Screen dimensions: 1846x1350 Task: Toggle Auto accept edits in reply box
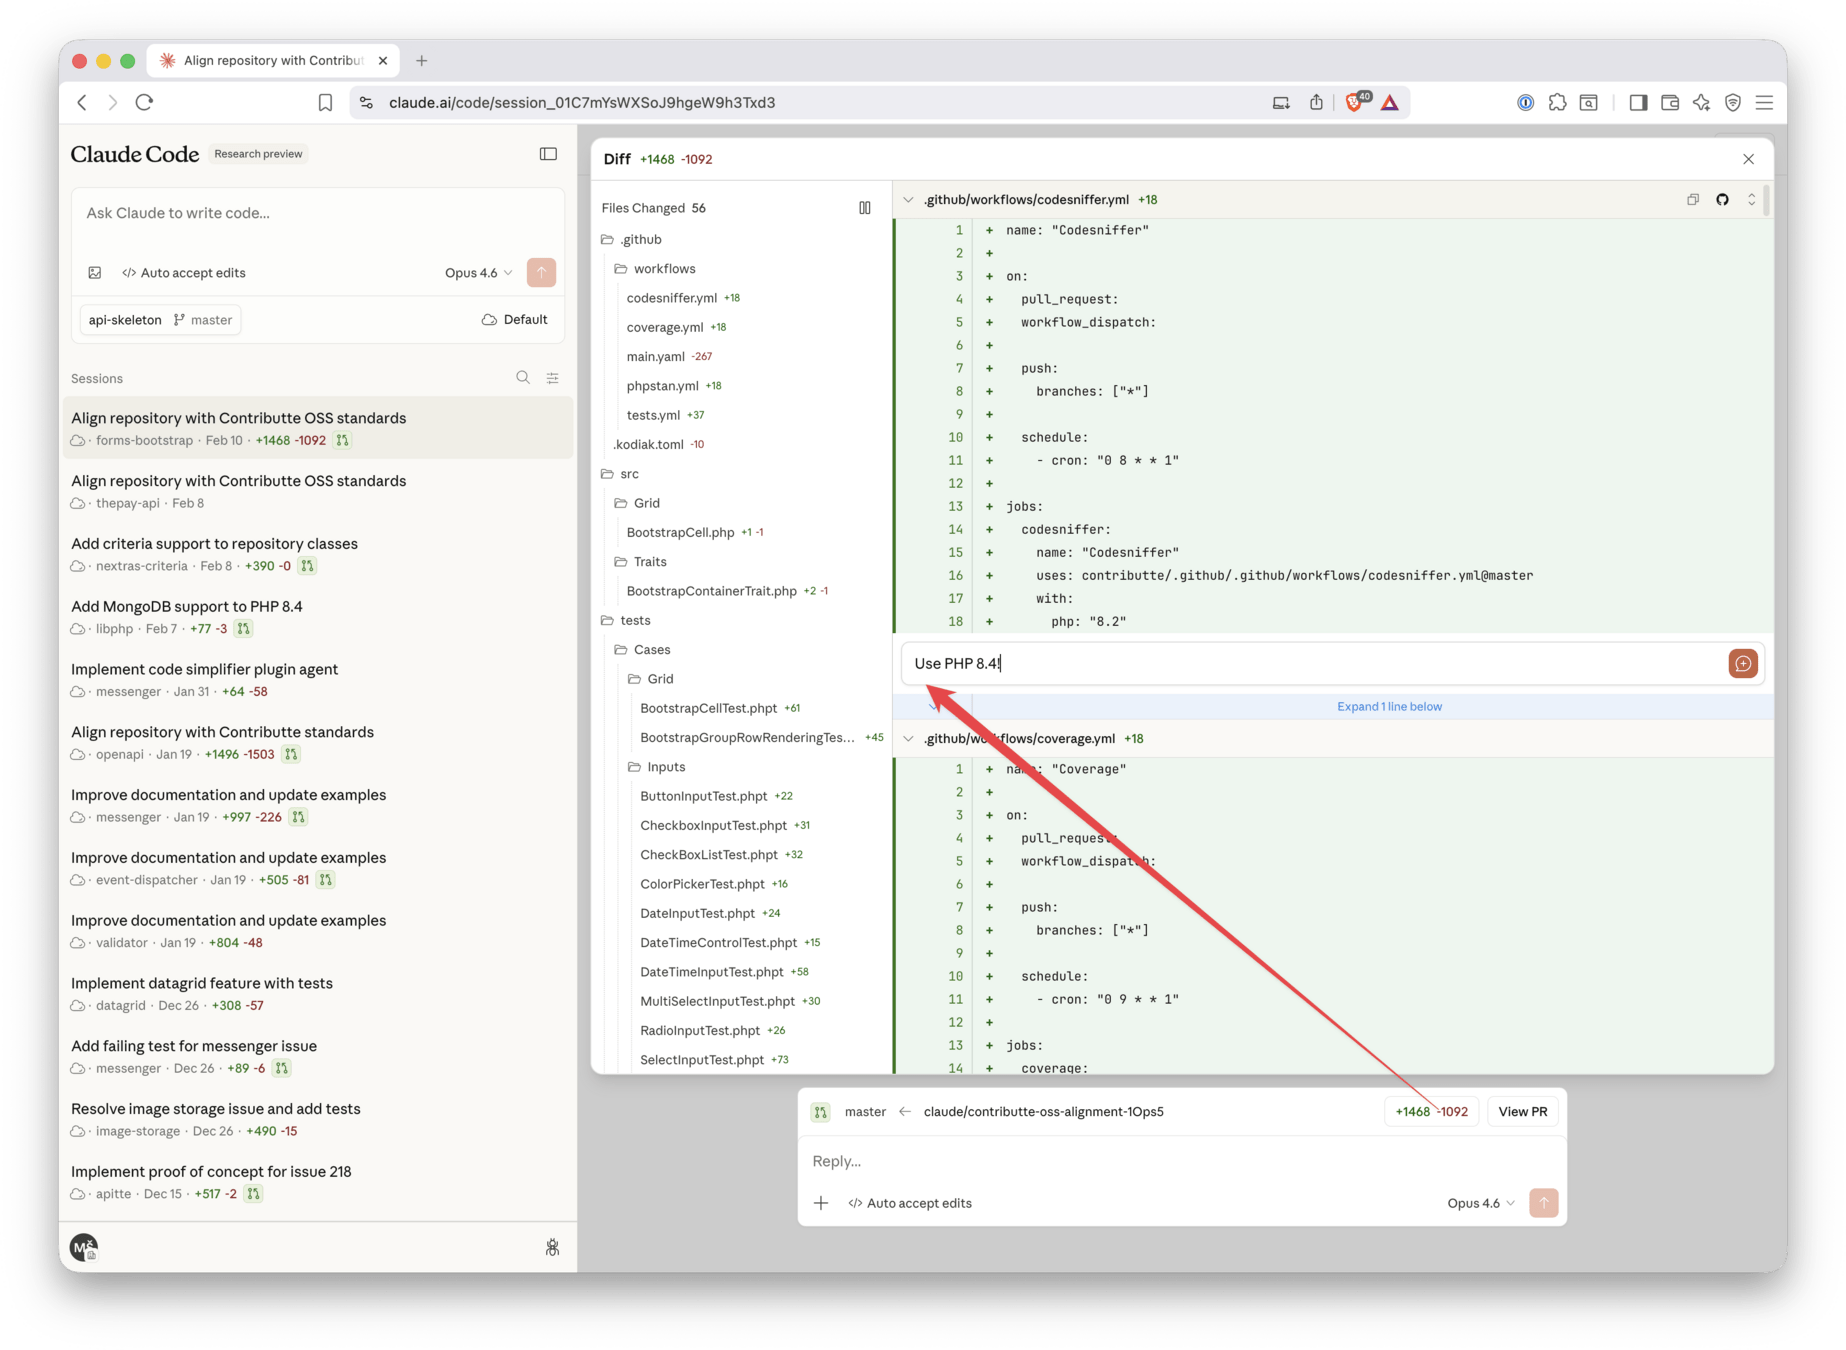tap(910, 1203)
